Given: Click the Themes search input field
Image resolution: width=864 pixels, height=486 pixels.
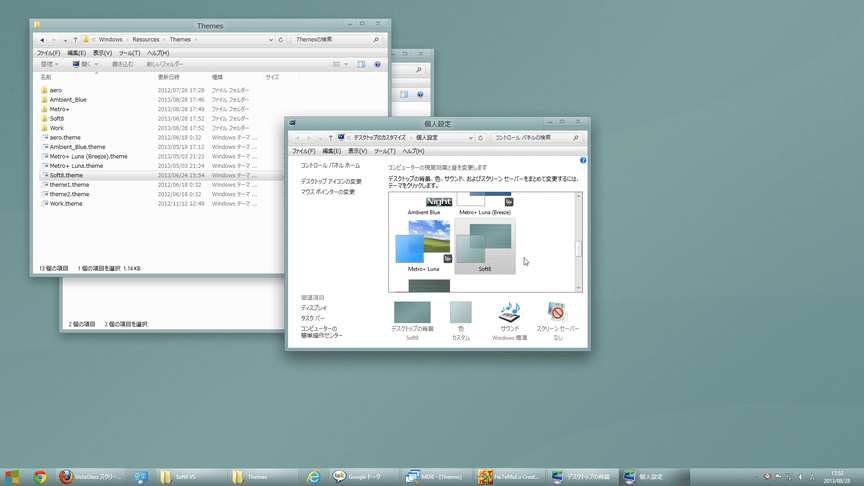Looking at the screenshot, I should [x=333, y=40].
